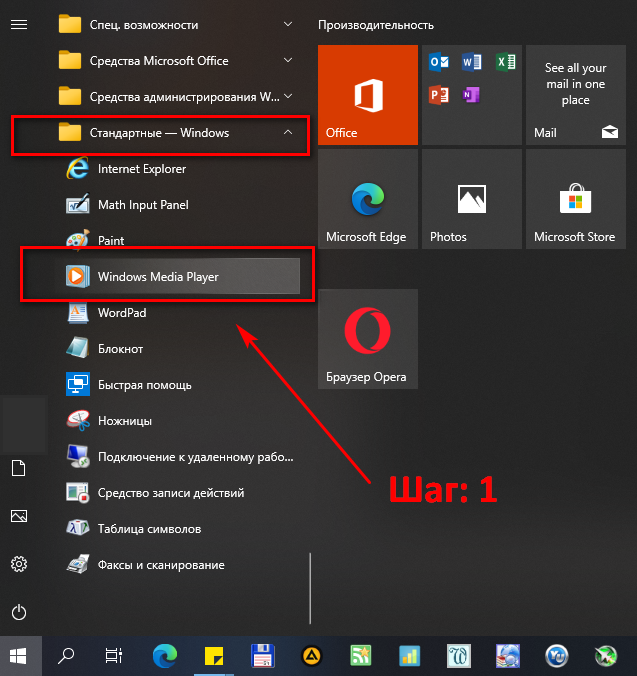
Task: Click the W script taskbar icon
Action: tap(459, 656)
